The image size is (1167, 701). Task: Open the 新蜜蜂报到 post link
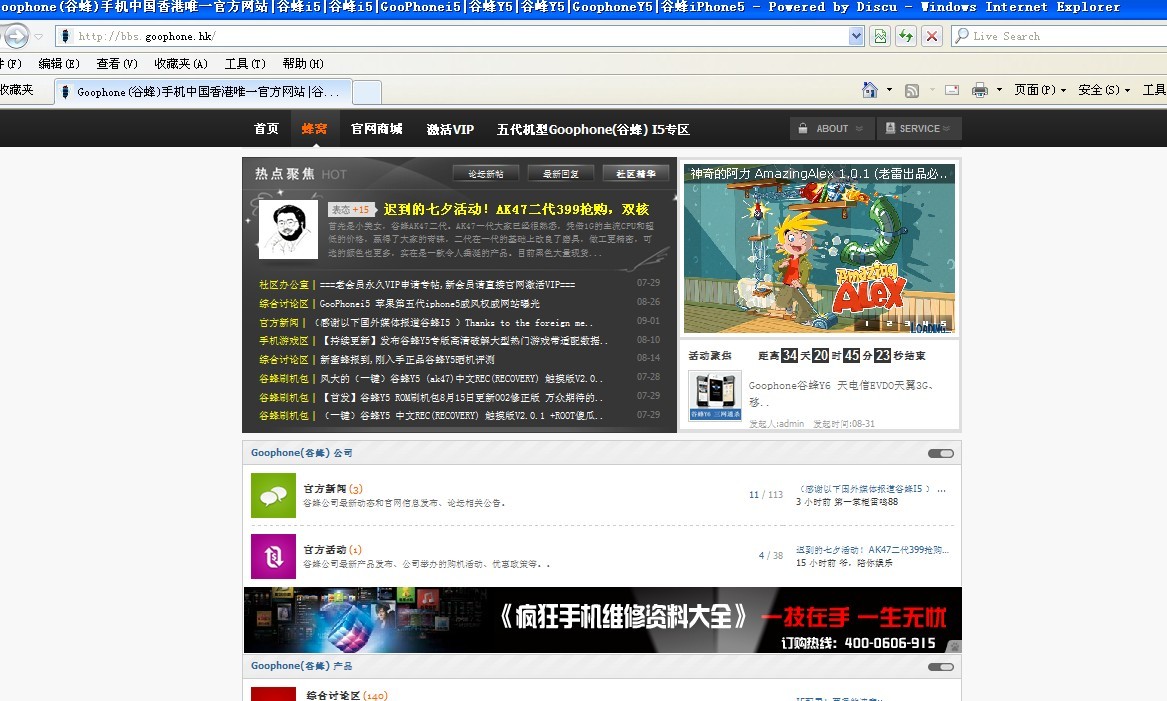click(407, 359)
